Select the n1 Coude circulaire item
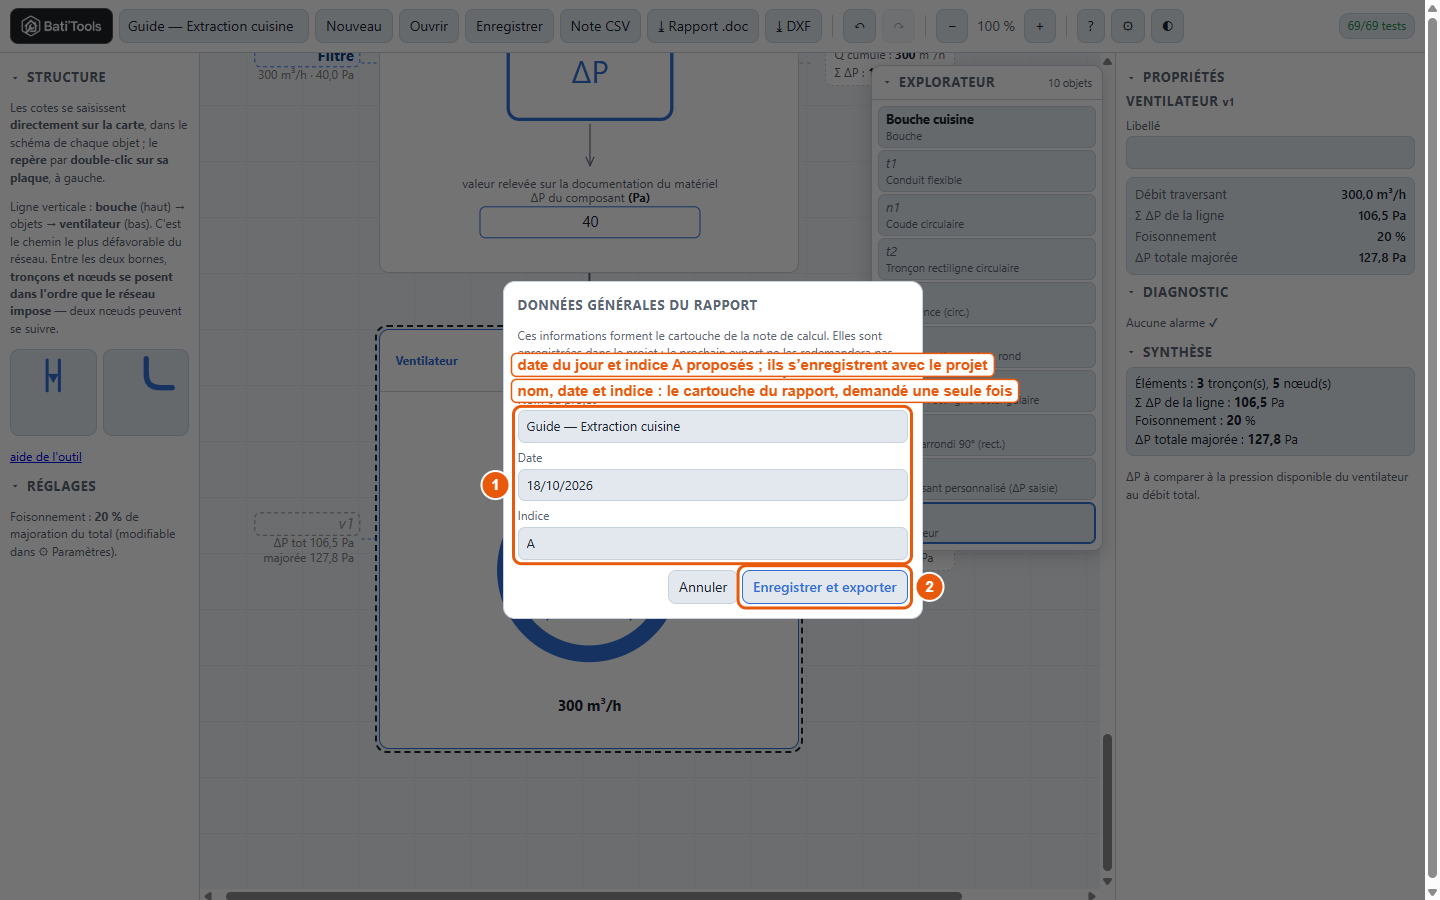The width and height of the screenshot is (1440, 900). [987, 215]
